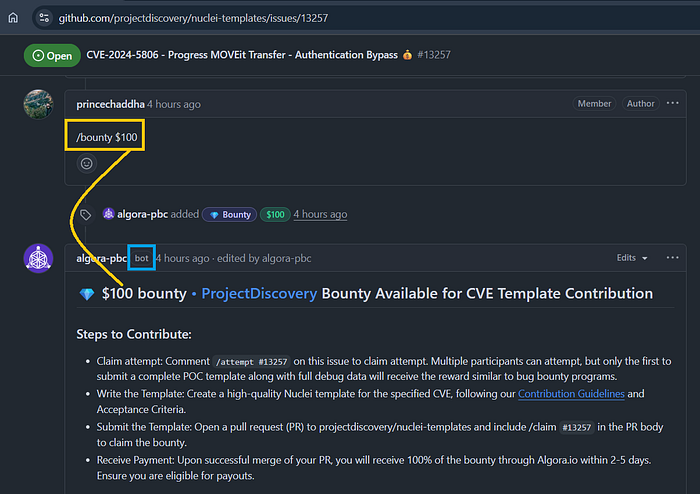700x494 pixels.
Task: Open options menu on algora-pbc comment
Action: [672, 257]
